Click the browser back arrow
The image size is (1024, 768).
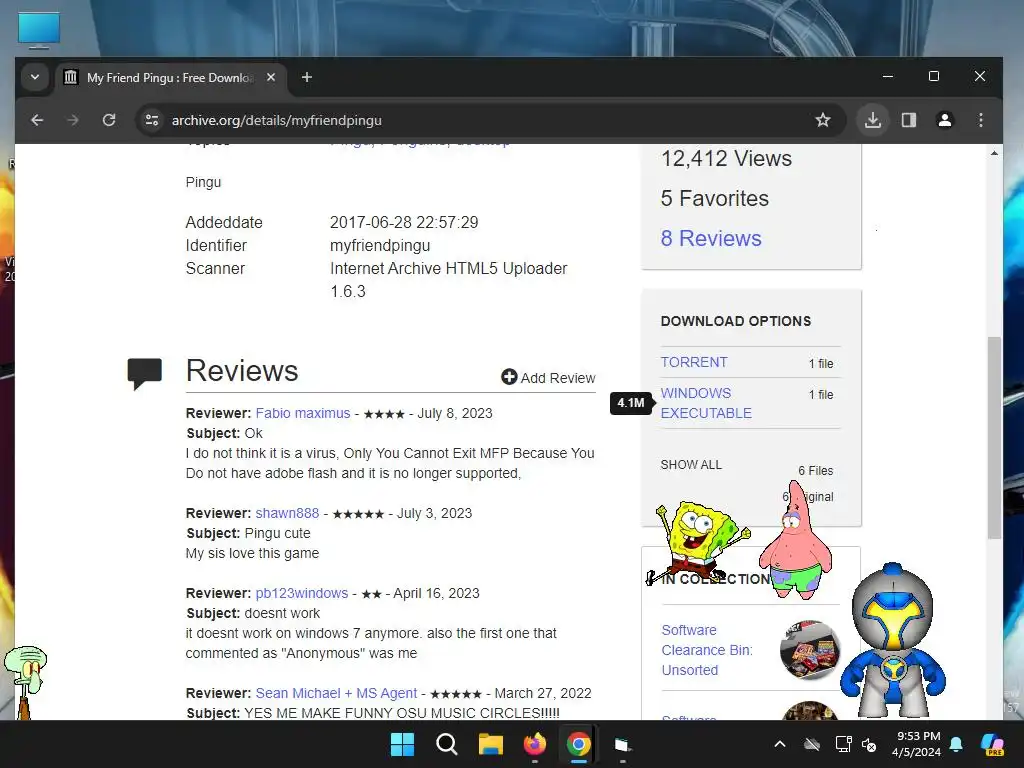37,120
